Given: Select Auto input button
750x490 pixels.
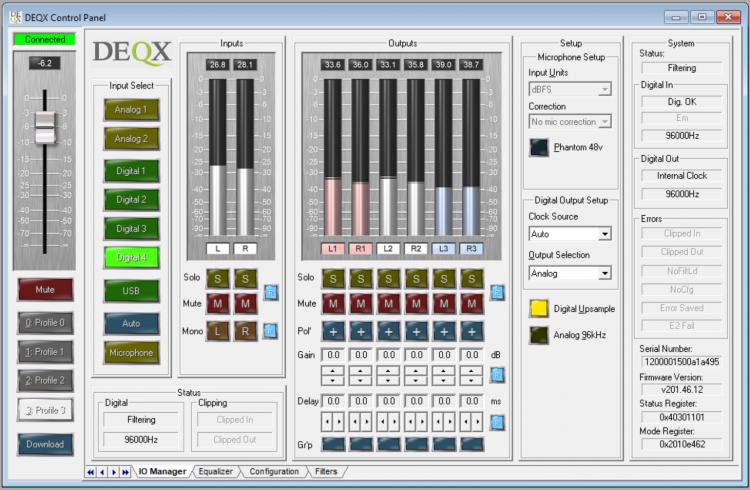Looking at the screenshot, I should (x=131, y=323).
